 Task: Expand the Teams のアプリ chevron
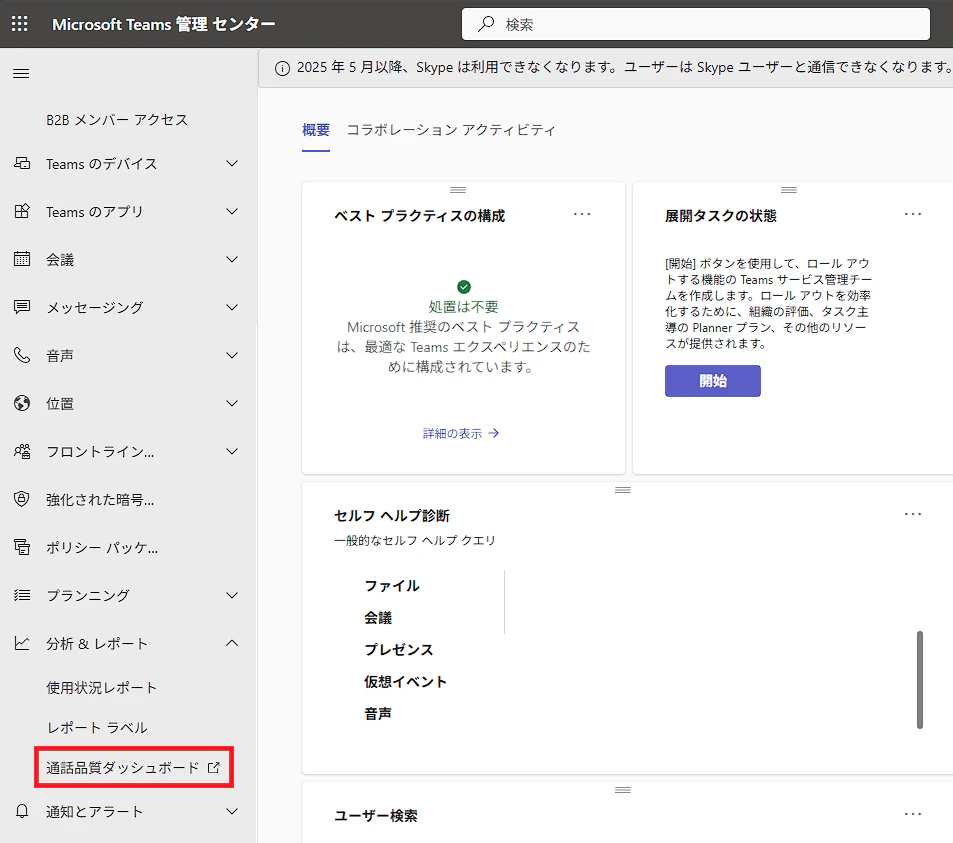(x=232, y=212)
